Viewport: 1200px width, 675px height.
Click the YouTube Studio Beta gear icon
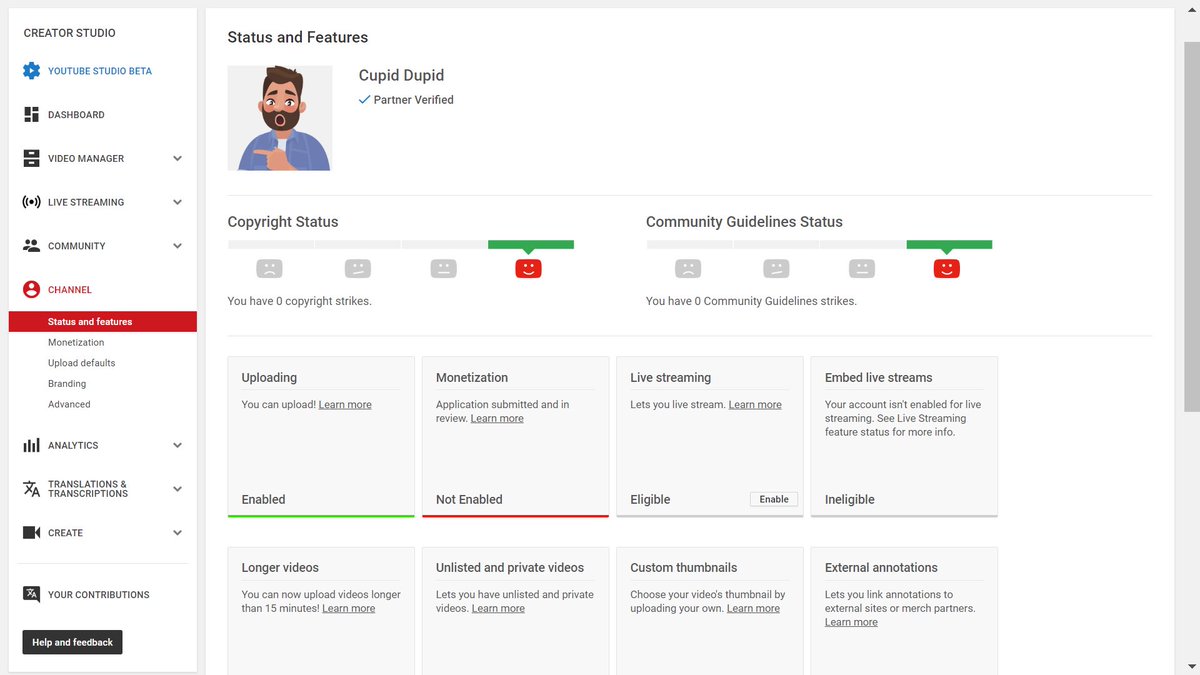tap(31, 71)
